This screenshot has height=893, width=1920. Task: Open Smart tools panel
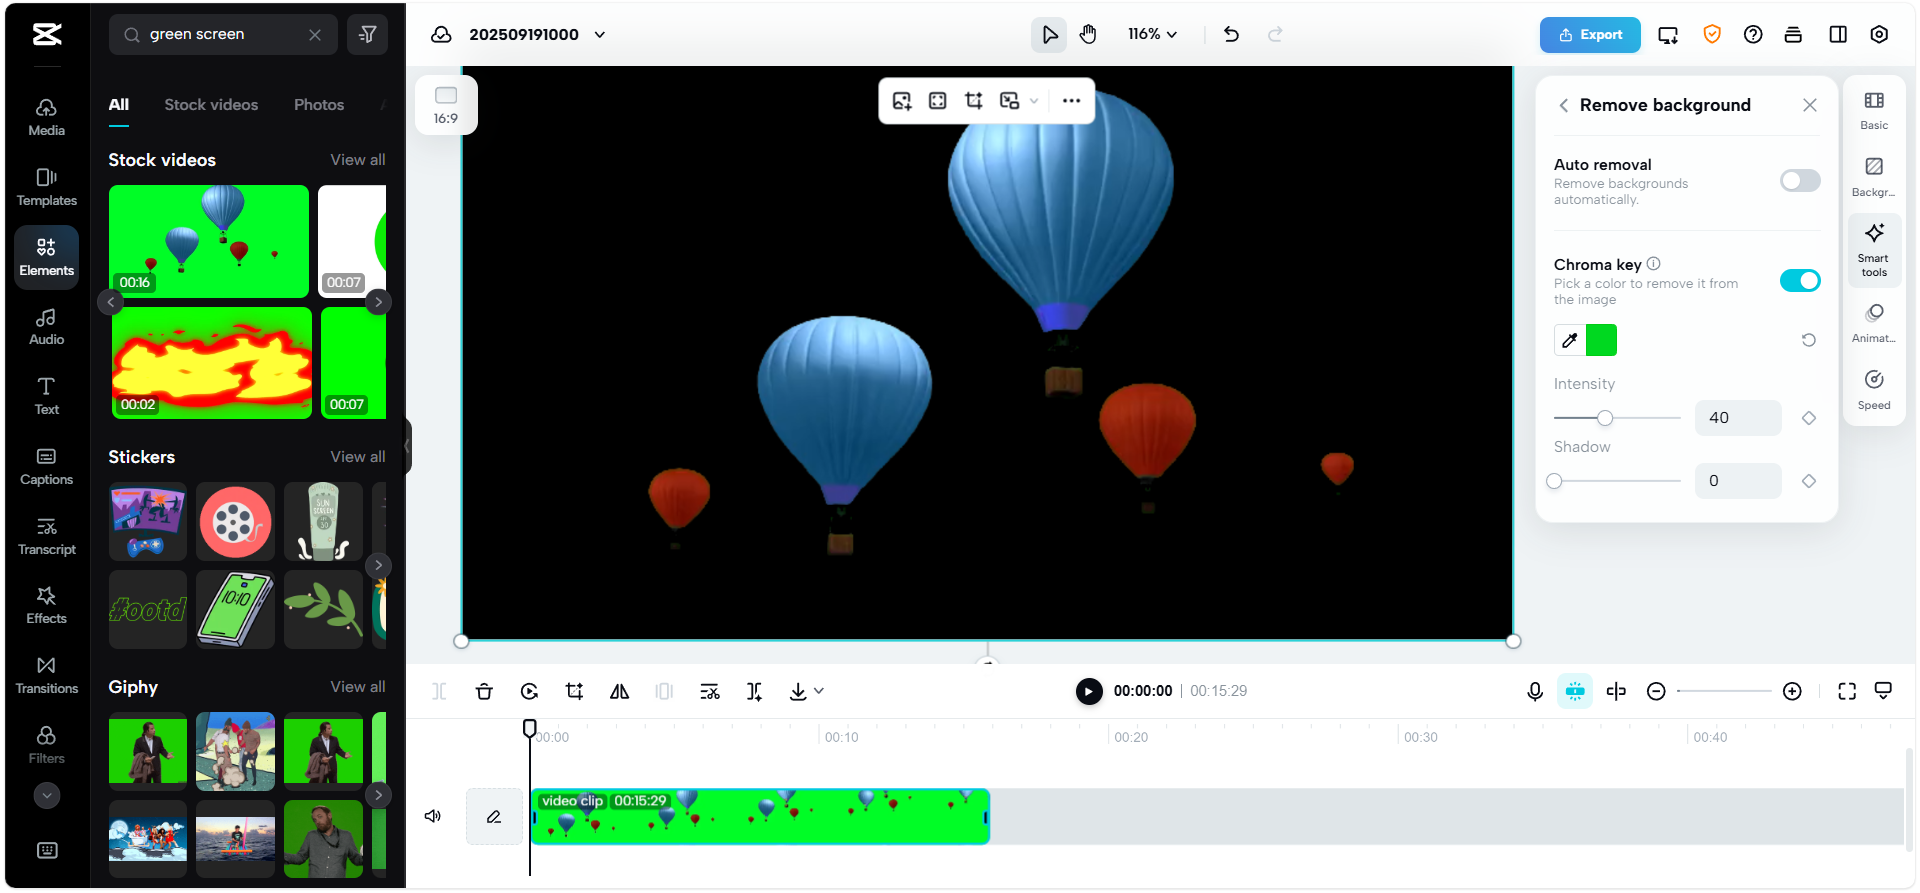click(1874, 248)
